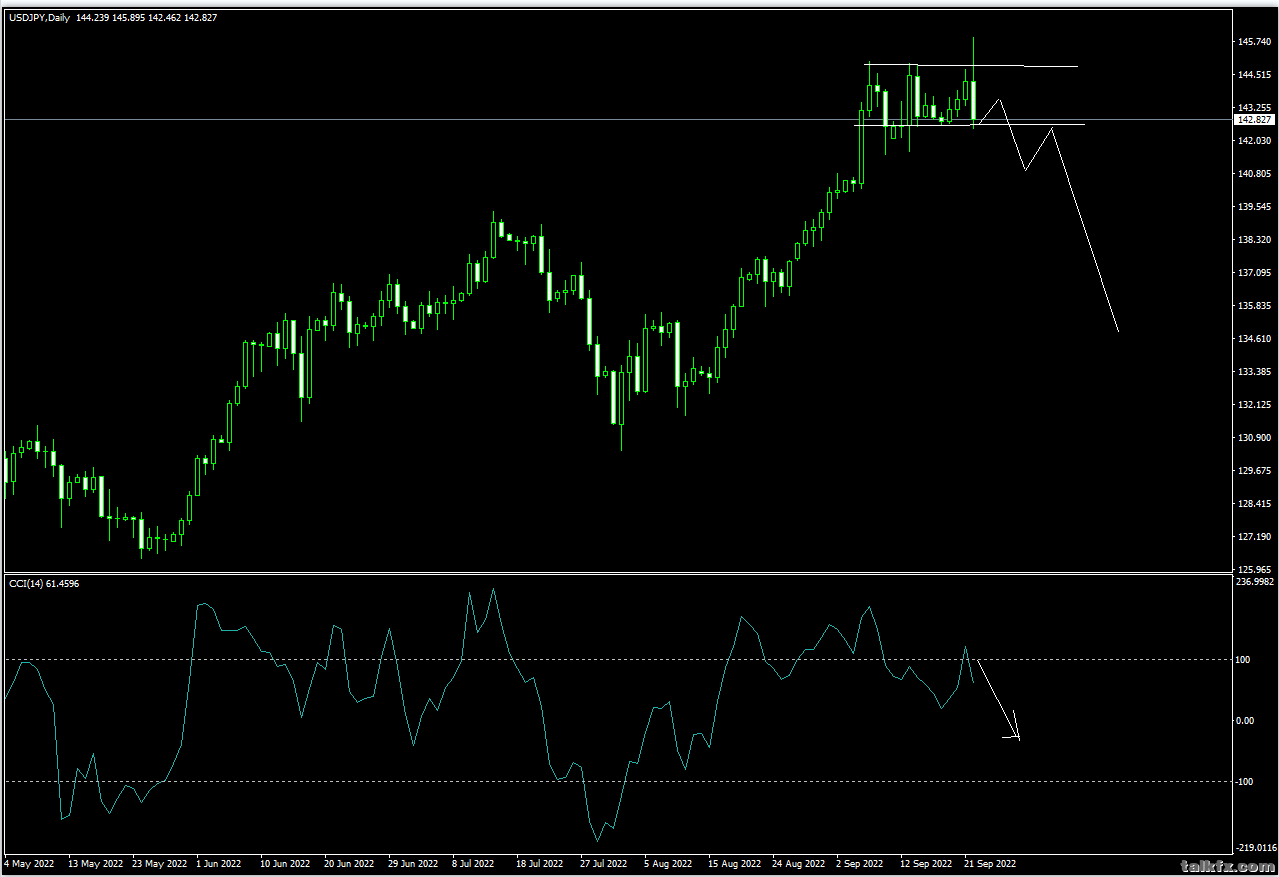This screenshot has width=1279, height=877.
Task: Click the 29 Jun 2022 date label
Action: coord(415,863)
